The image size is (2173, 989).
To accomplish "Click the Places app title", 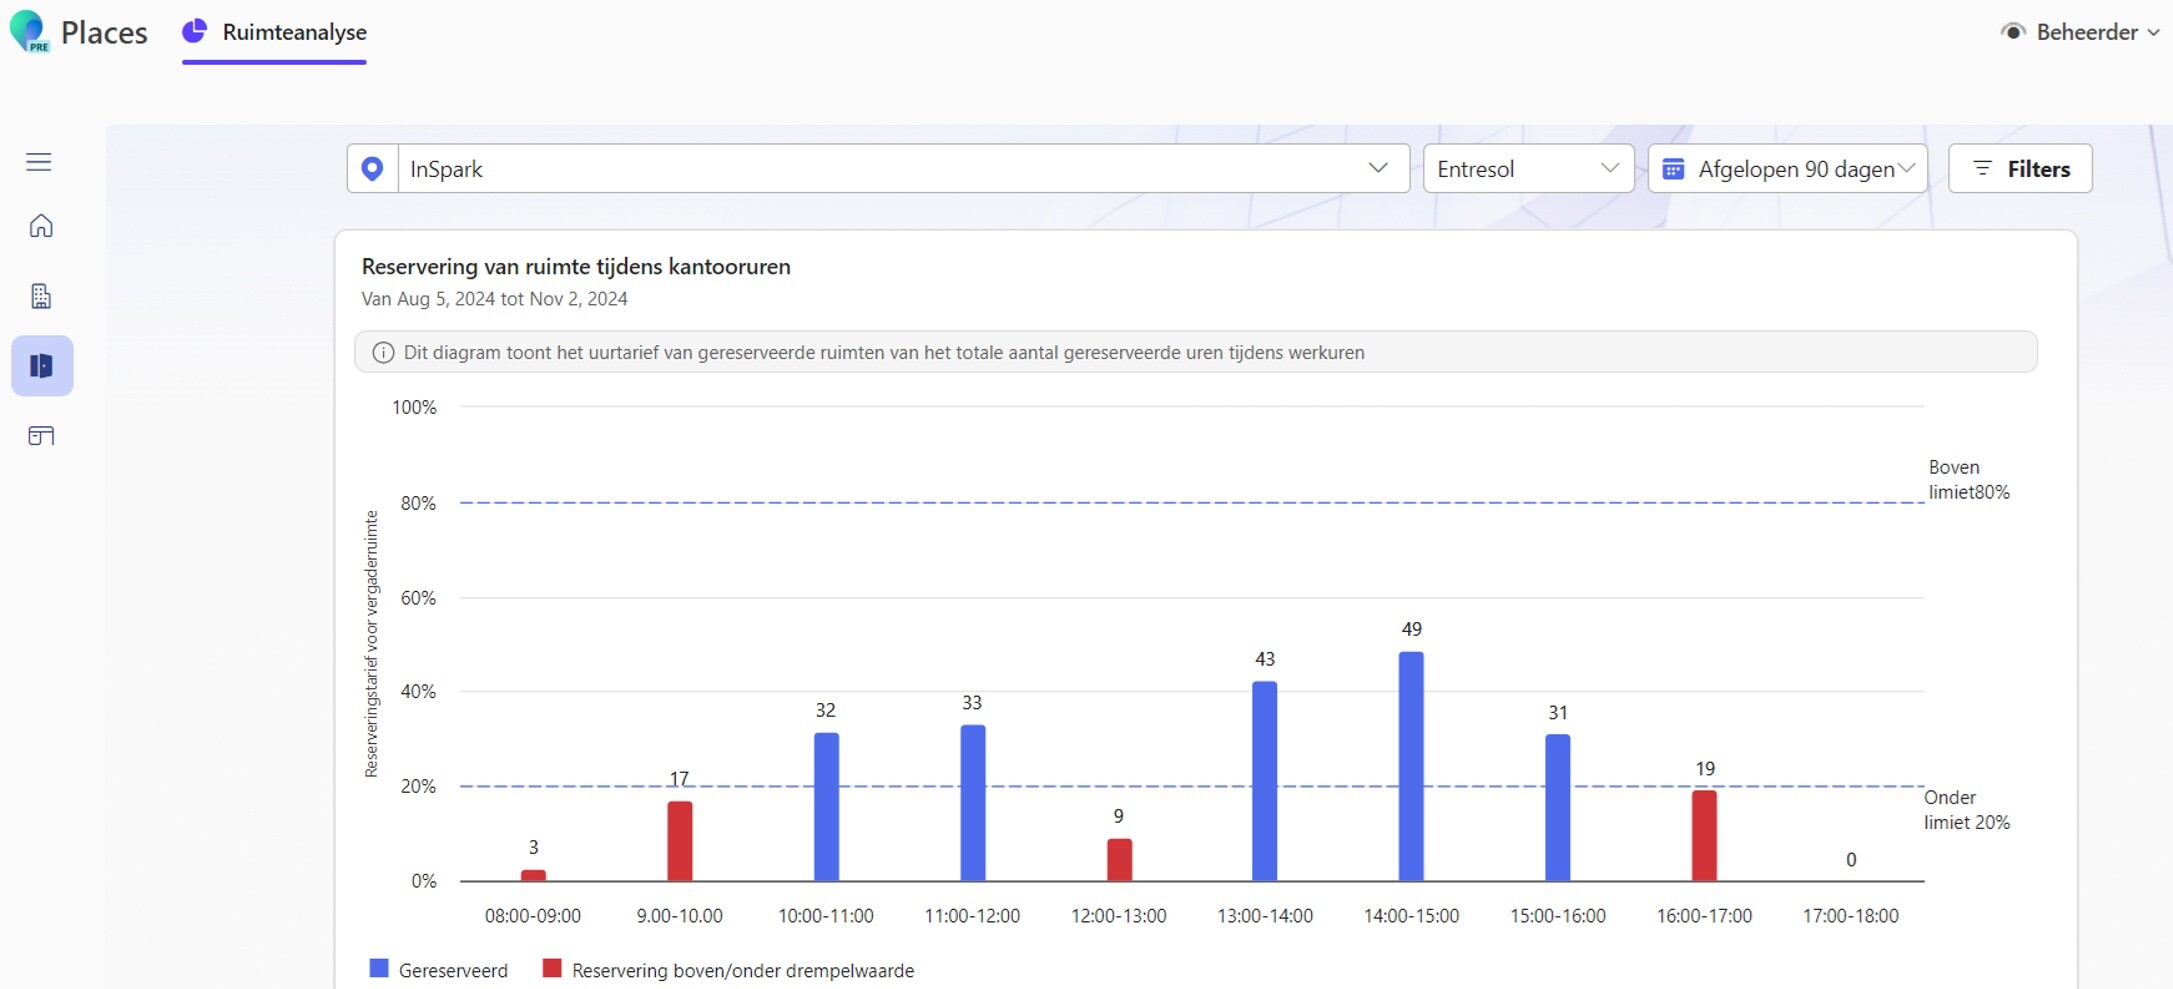I will click(x=104, y=32).
